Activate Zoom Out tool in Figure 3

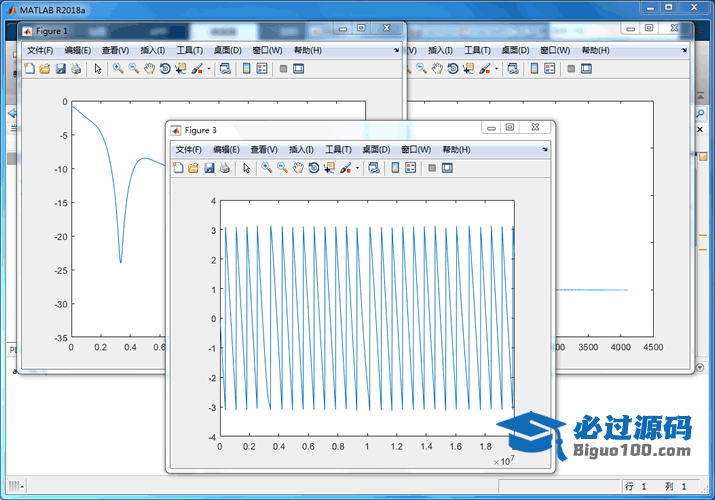click(282, 168)
